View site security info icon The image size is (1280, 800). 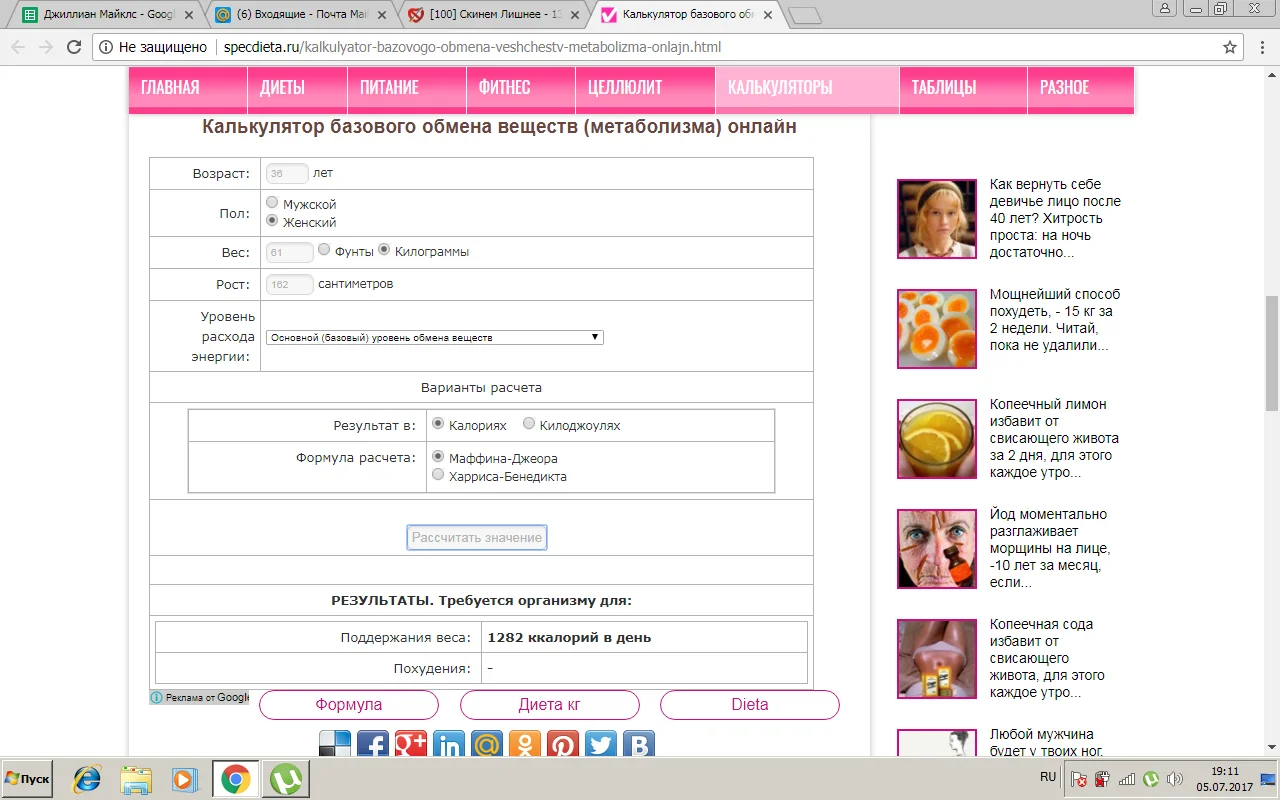click(x=107, y=47)
